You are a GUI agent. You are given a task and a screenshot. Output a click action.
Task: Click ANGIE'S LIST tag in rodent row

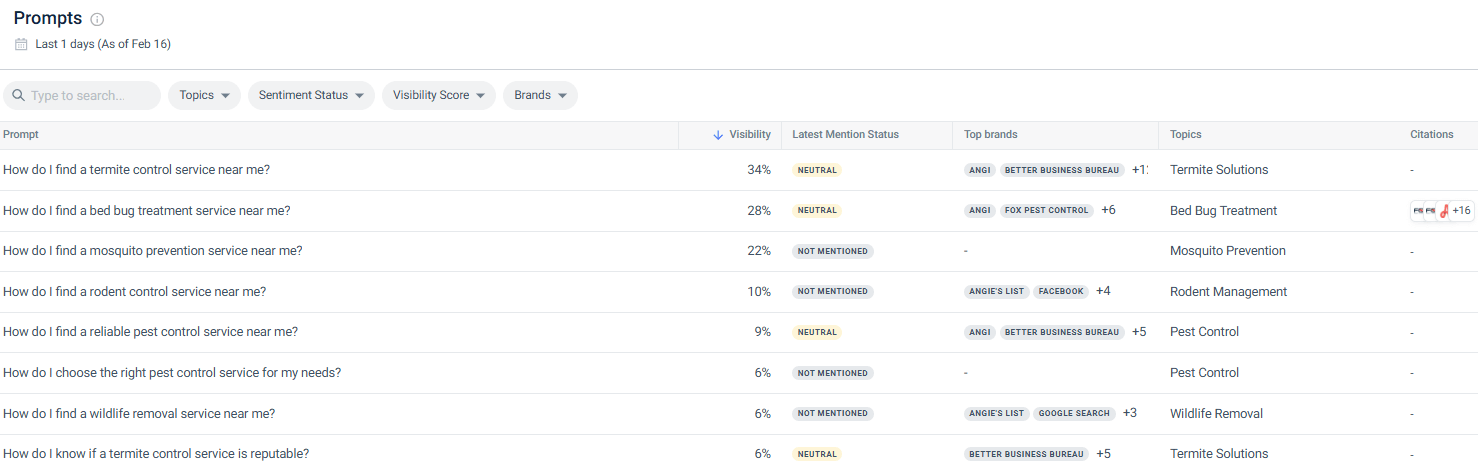[x=997, y=292]
